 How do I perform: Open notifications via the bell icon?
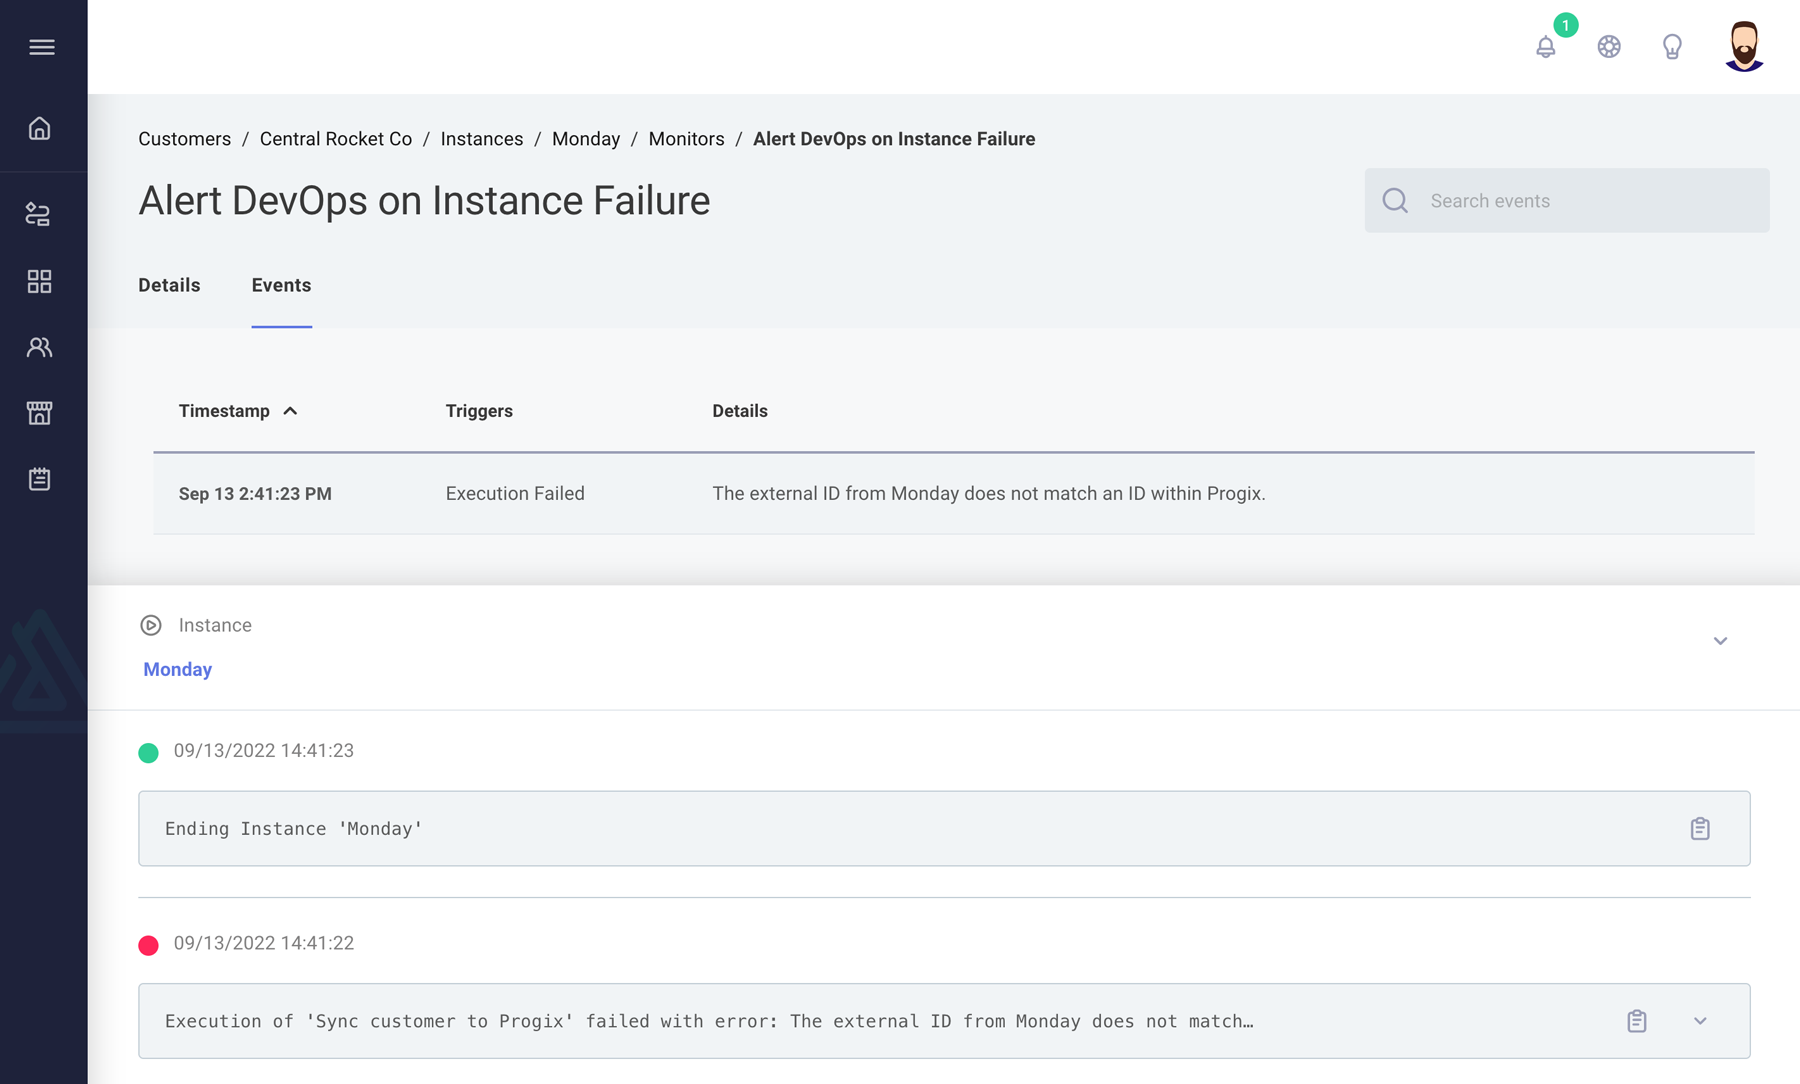pos(1545,46)
